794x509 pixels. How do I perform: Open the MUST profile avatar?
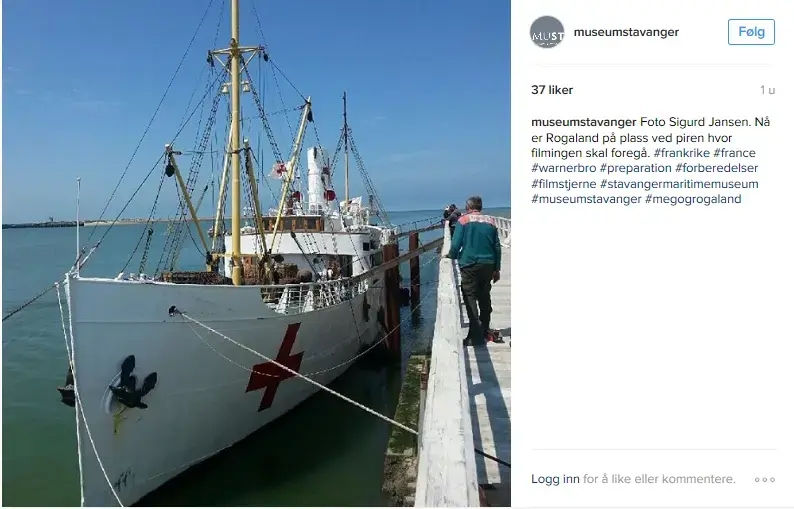pyautogui.click(x=547, y=32)
